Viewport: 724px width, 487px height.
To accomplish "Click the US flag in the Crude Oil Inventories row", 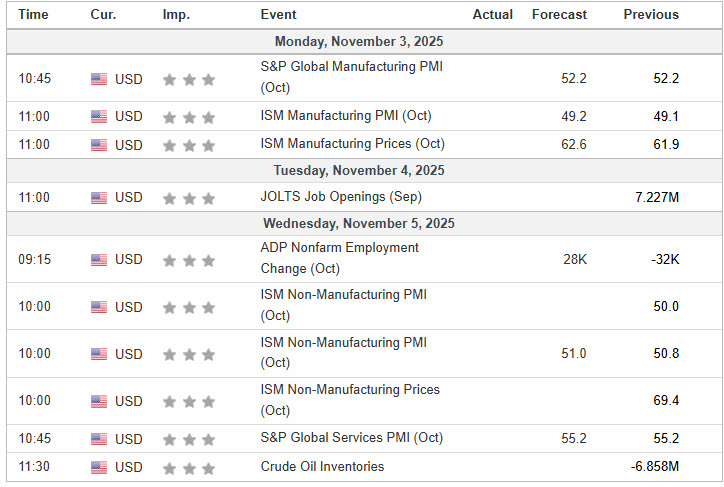I will pyautogui.click(x=99, y=467).
